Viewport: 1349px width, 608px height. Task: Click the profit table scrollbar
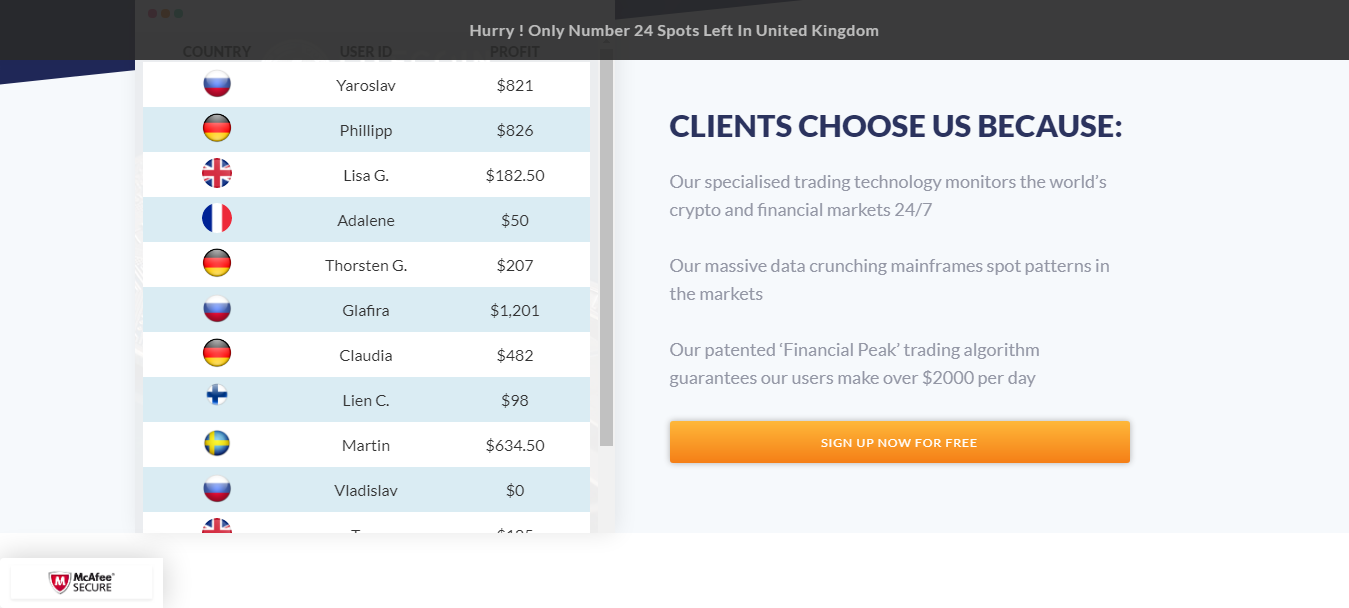point(606,254)
